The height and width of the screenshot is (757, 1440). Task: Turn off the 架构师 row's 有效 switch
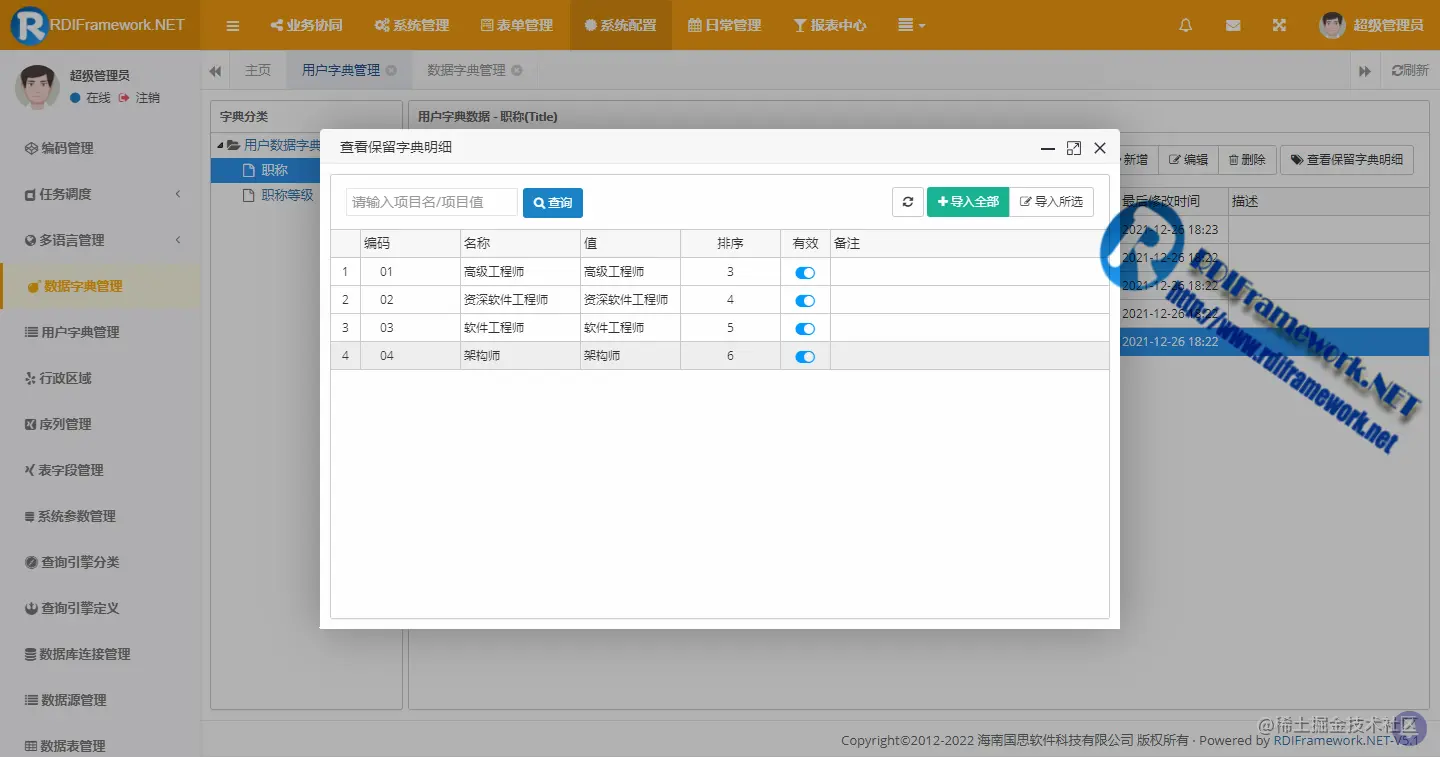[805, 355]
